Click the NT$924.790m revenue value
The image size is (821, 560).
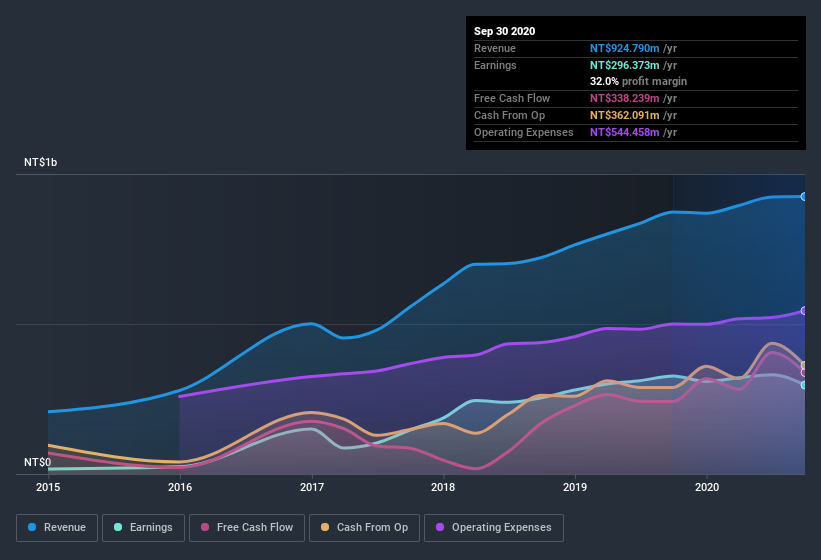point(625,48)
